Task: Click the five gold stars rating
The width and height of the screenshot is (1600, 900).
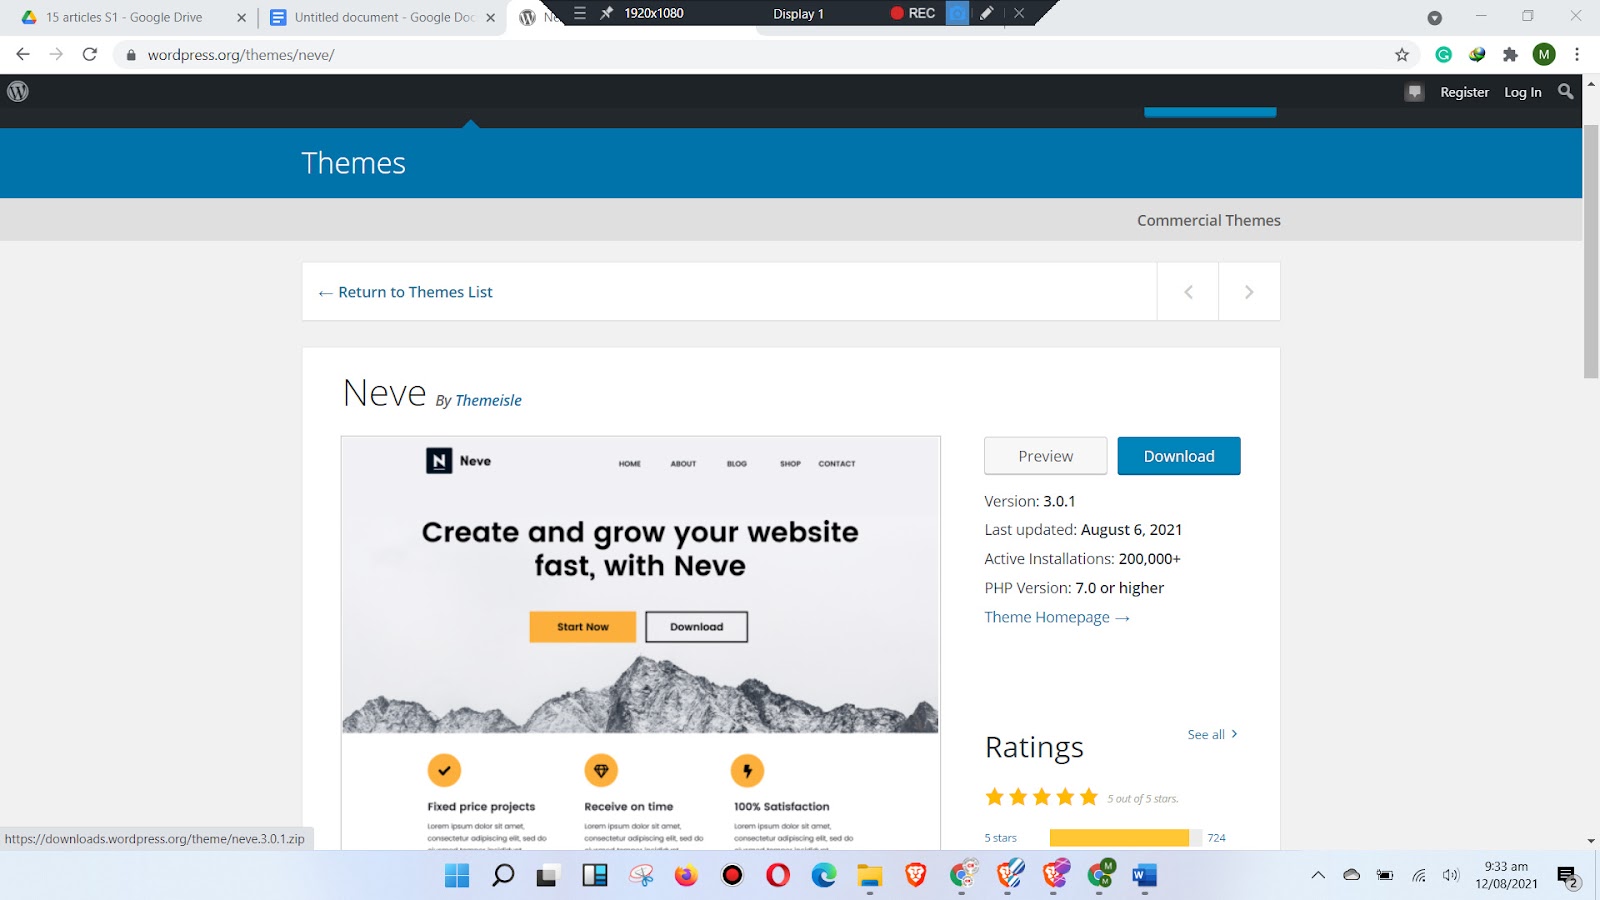Action: [x=1042, y=797]
